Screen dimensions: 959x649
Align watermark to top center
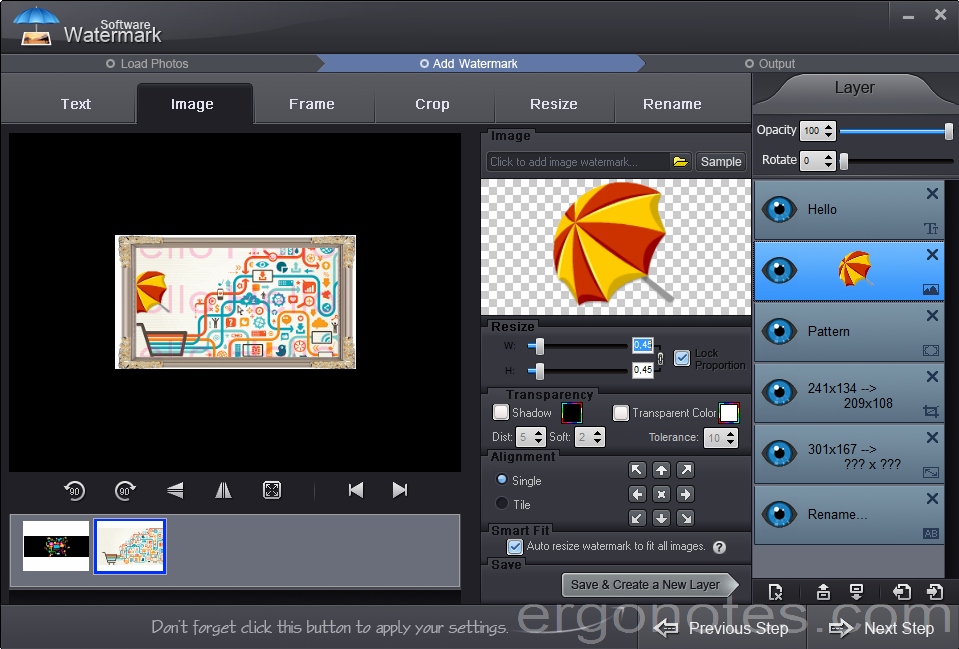tap(661, 470)
